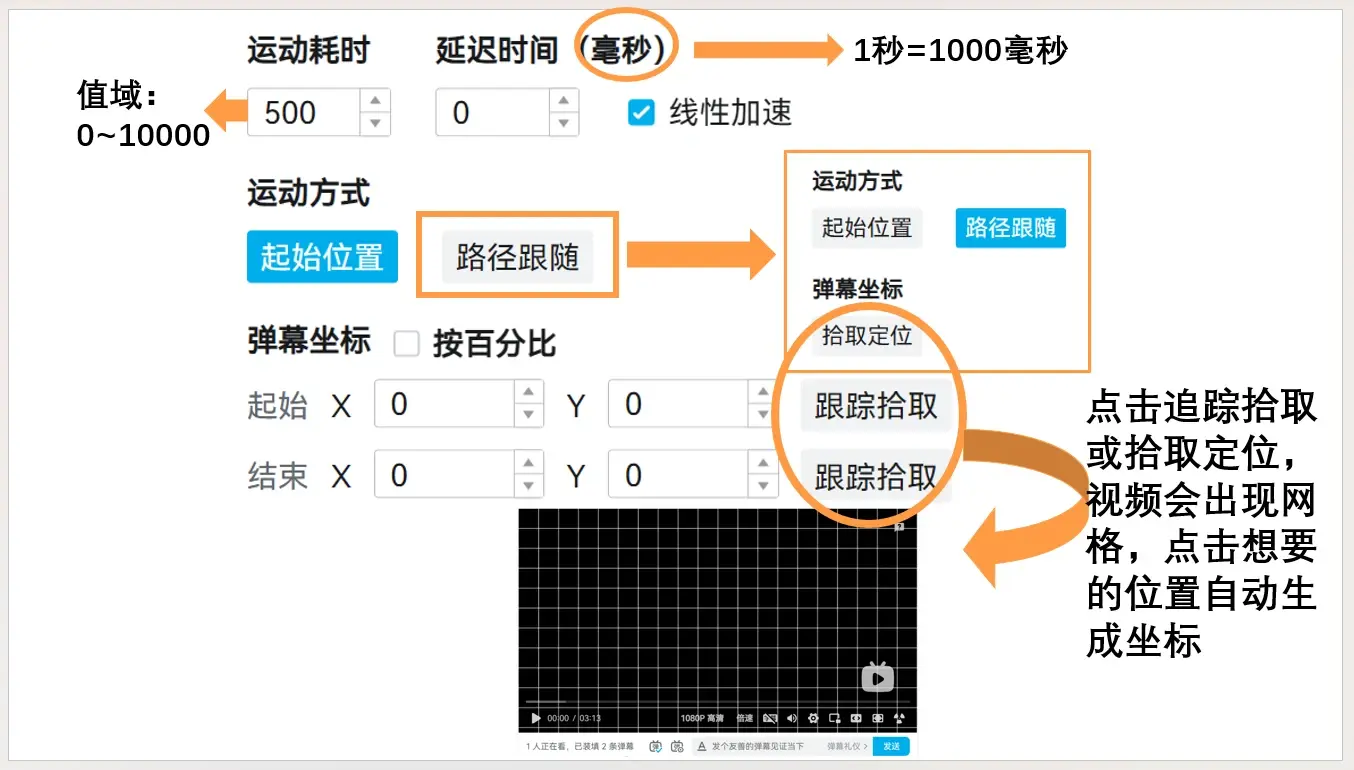Open the danmaku settings icon beside the input
The height and width of the screenshot is (770, 1354).
point(677,746)
